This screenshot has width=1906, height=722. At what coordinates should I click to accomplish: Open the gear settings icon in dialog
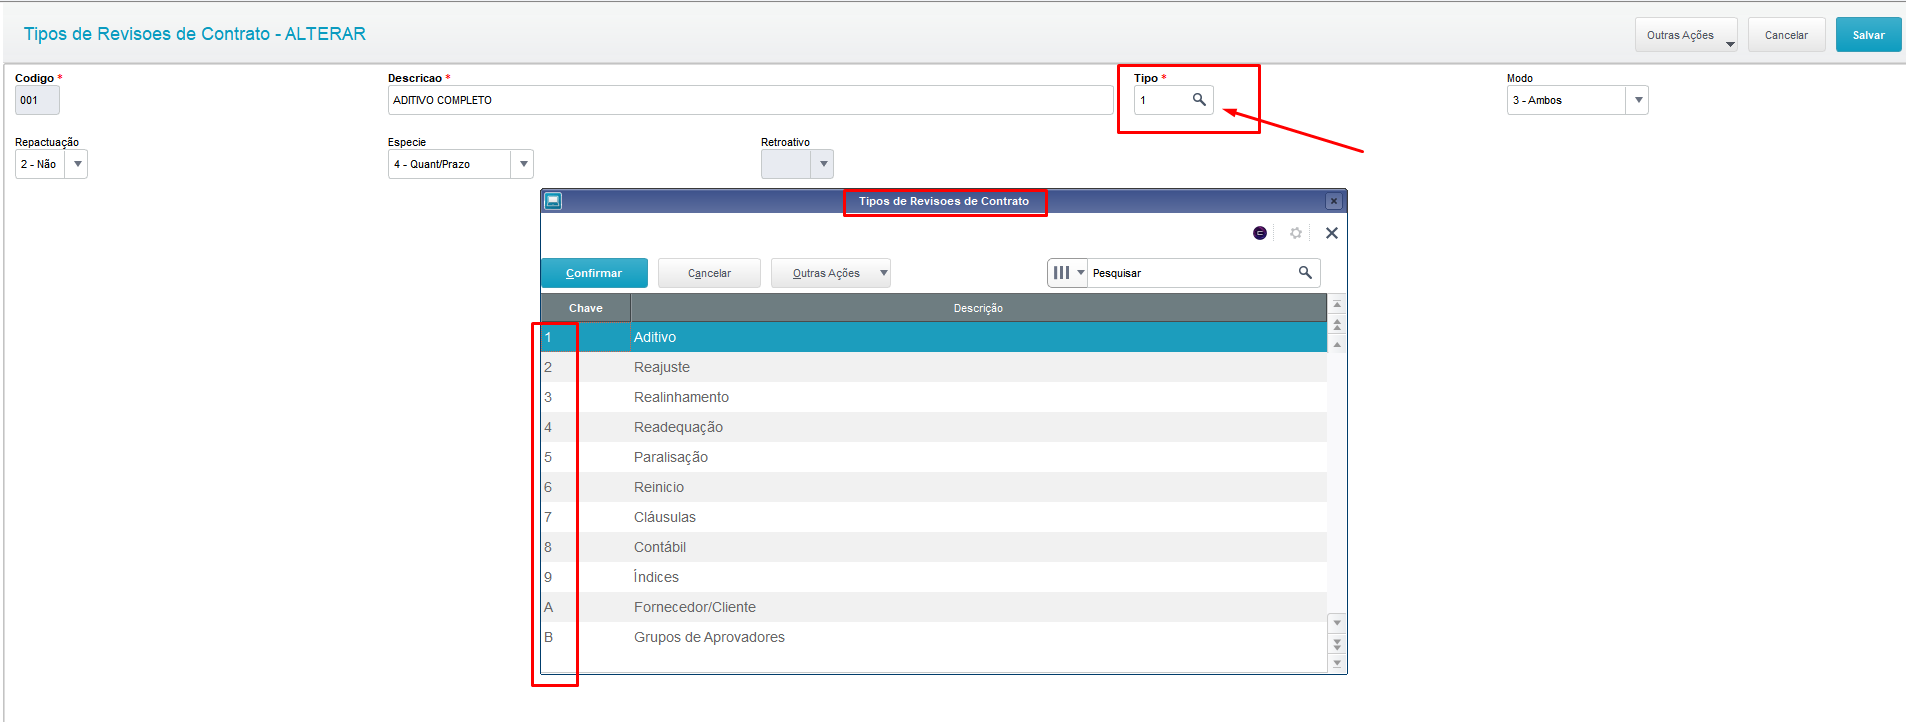pyautogui.click(x=1296, y=233)
